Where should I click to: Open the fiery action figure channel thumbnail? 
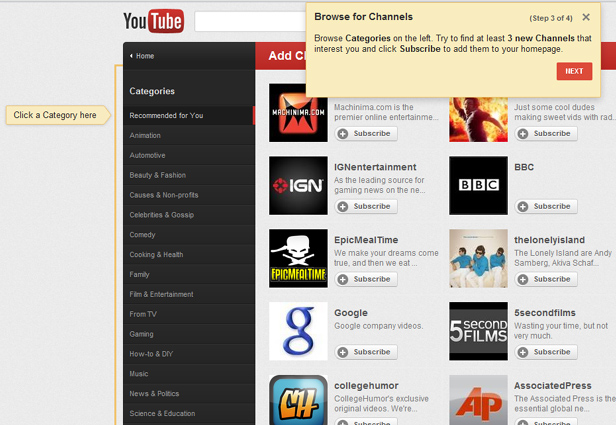tap(478, 119)
